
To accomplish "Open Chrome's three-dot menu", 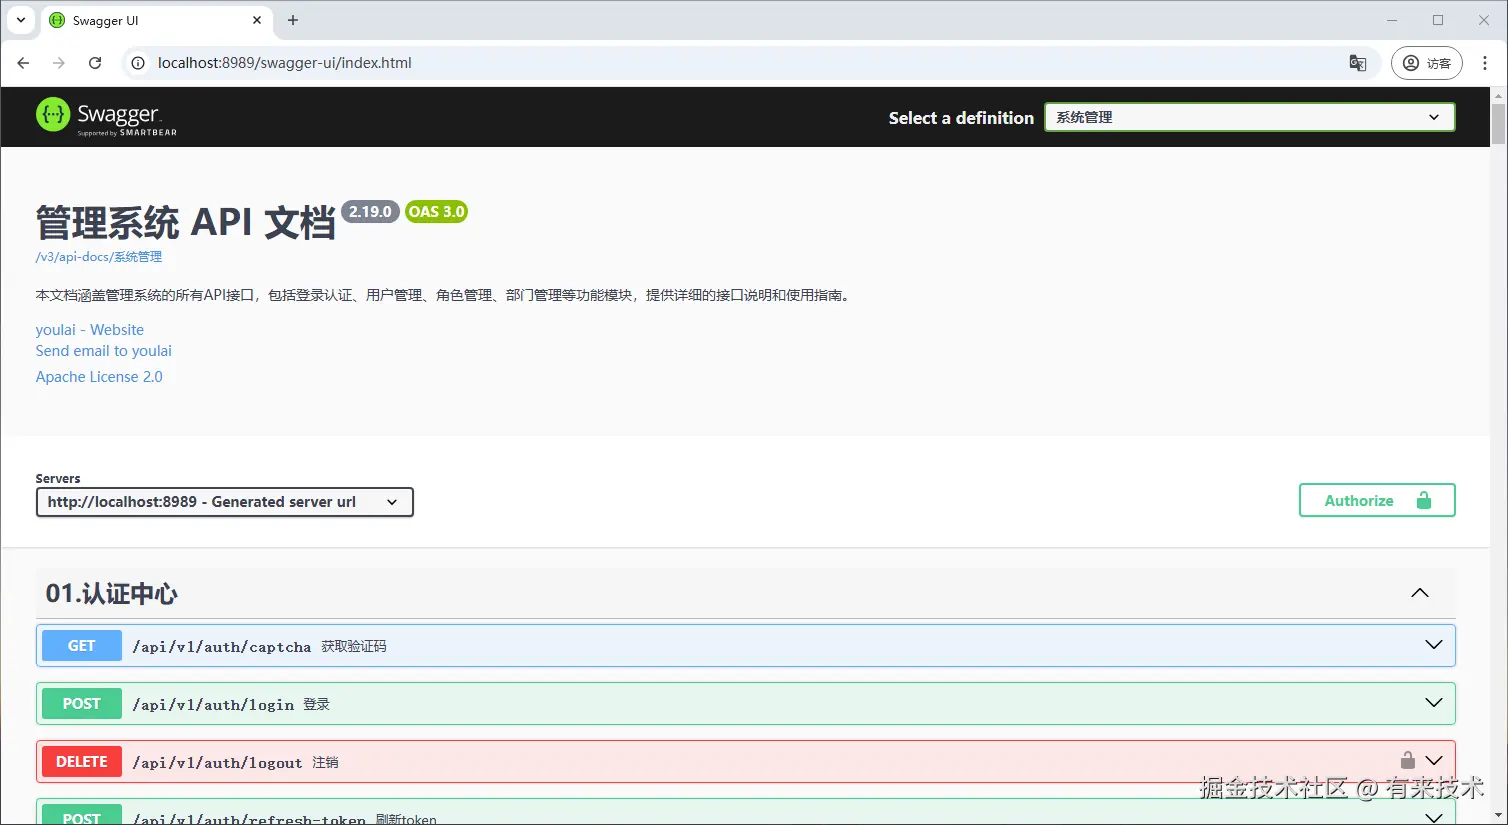I will tap(1485, 63).
